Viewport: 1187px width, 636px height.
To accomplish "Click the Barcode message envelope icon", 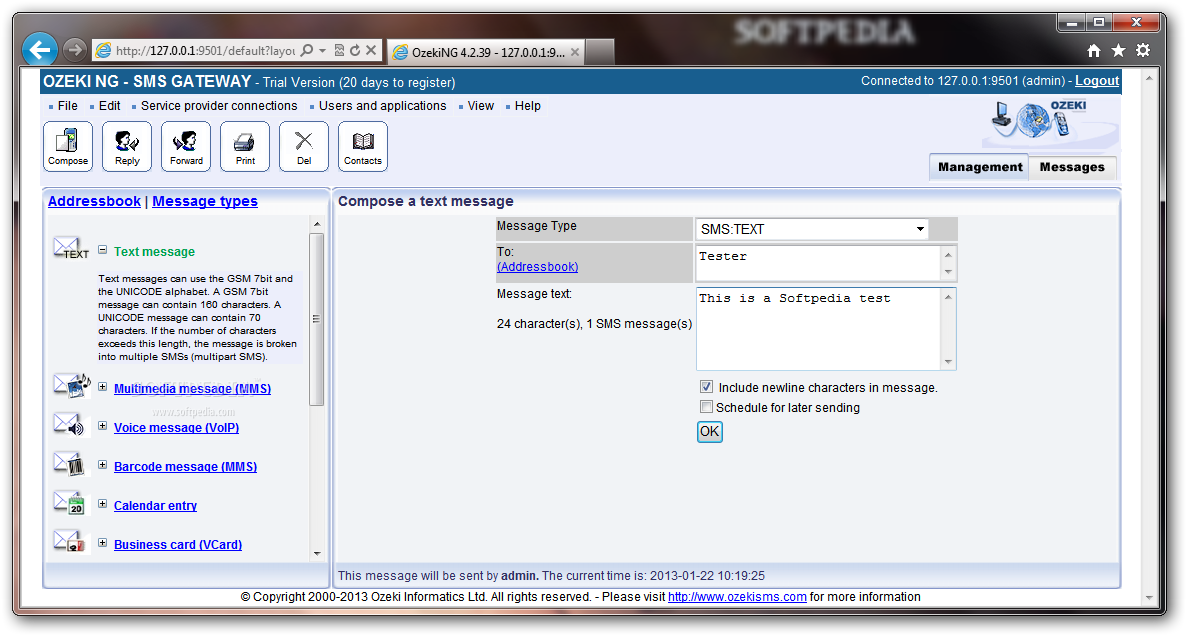I will tap(69, 463).
